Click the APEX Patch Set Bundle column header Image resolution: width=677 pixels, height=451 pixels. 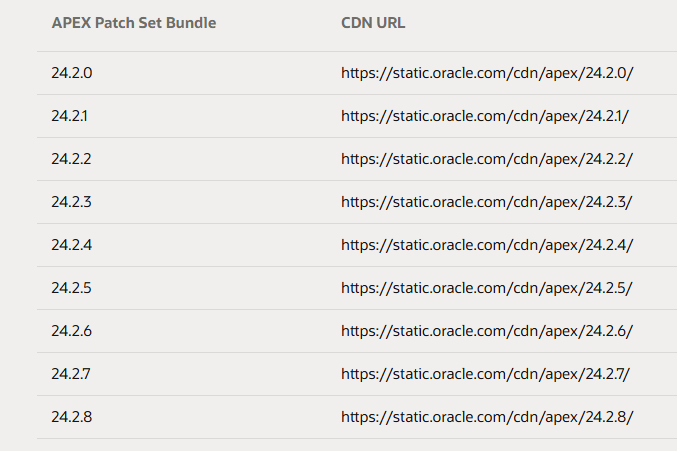tap(134, 23)
